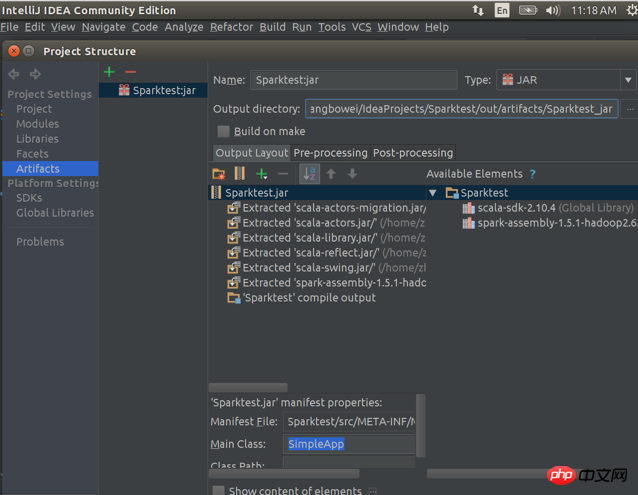Image resolution: width=638 pixels, height=495 pixels.
Task: Click output layout horizontal scrollbar
Action: [x=248, y=387]
